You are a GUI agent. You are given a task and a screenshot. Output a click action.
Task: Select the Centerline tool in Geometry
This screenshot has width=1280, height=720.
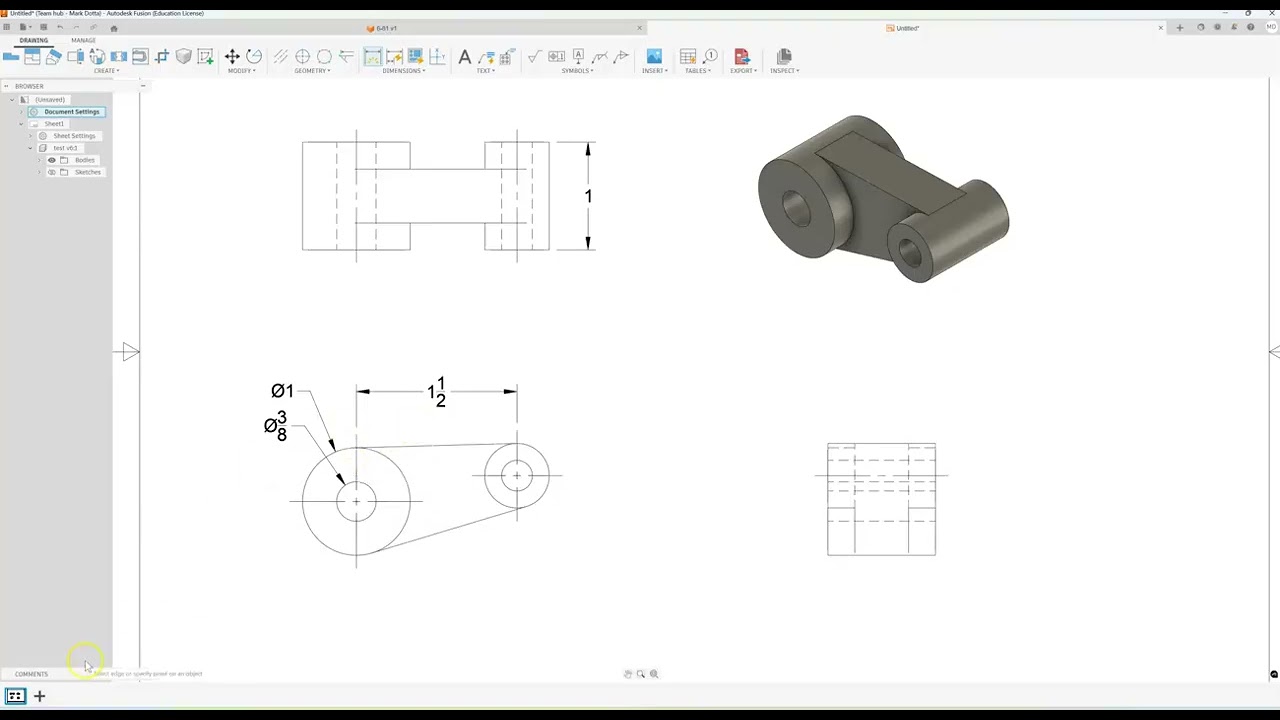pyautogui.click(x=281, y=57)
